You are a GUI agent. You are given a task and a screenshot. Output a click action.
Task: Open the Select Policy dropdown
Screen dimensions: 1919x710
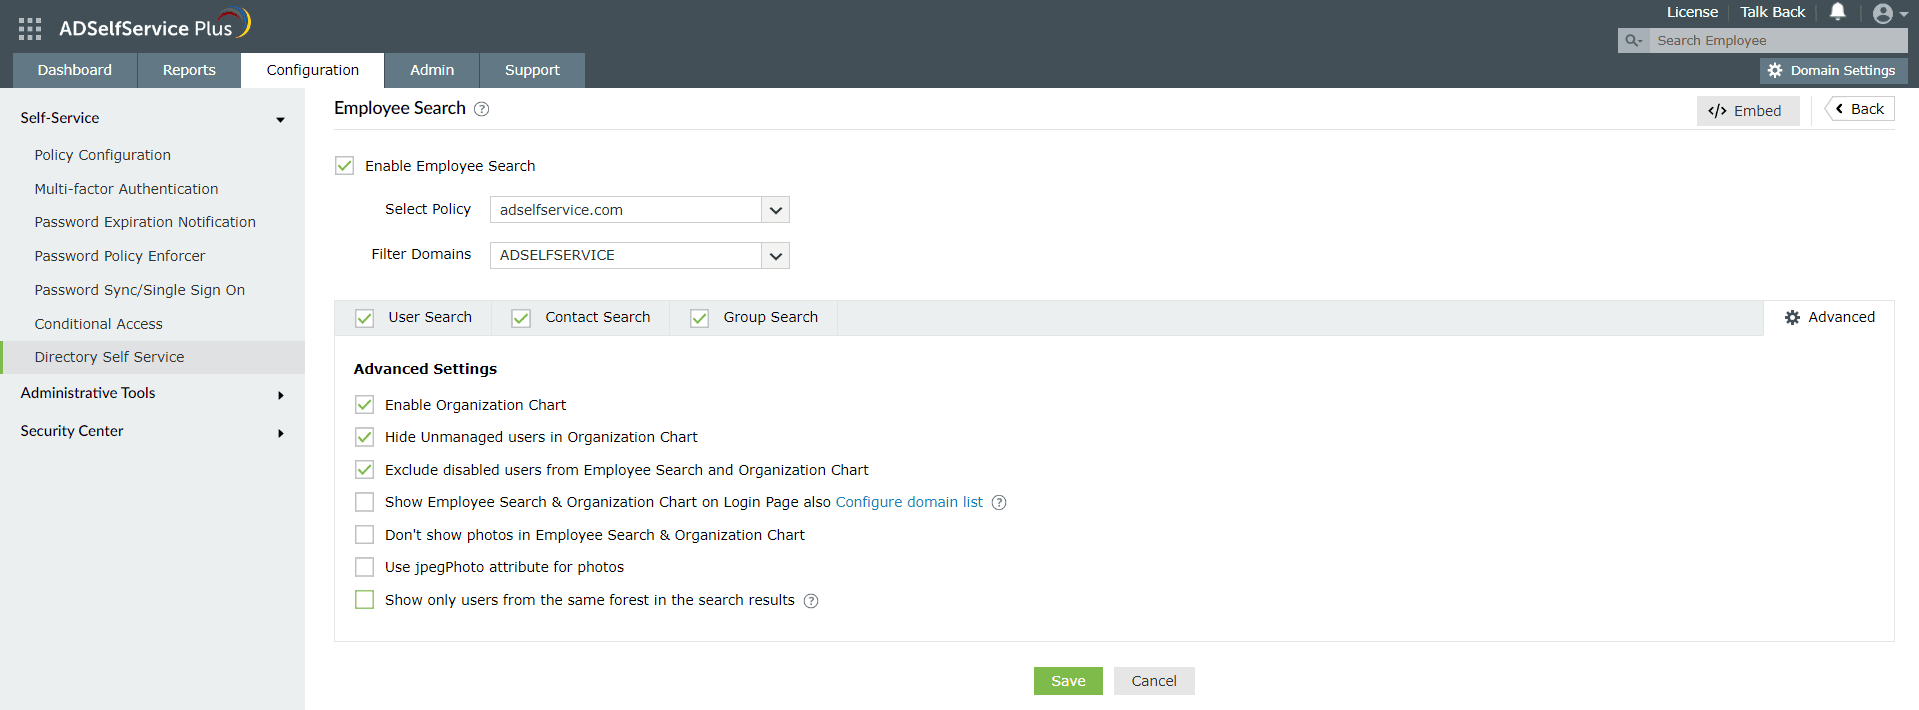pos(775,210)
